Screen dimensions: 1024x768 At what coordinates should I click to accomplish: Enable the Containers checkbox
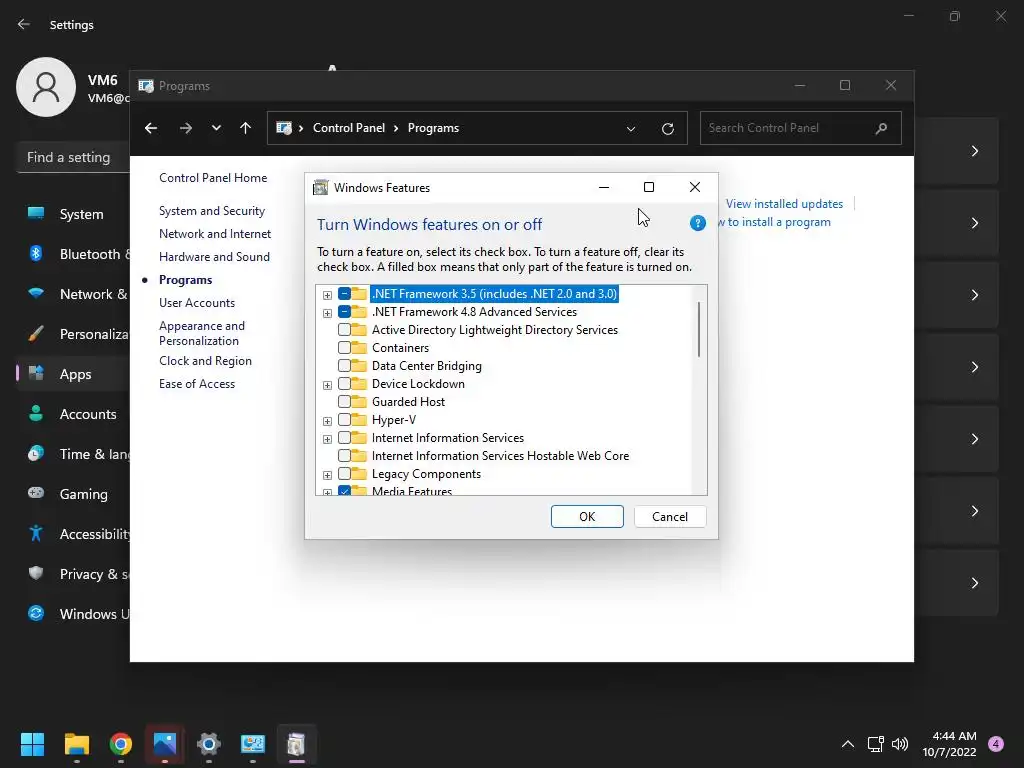(344, 347)
